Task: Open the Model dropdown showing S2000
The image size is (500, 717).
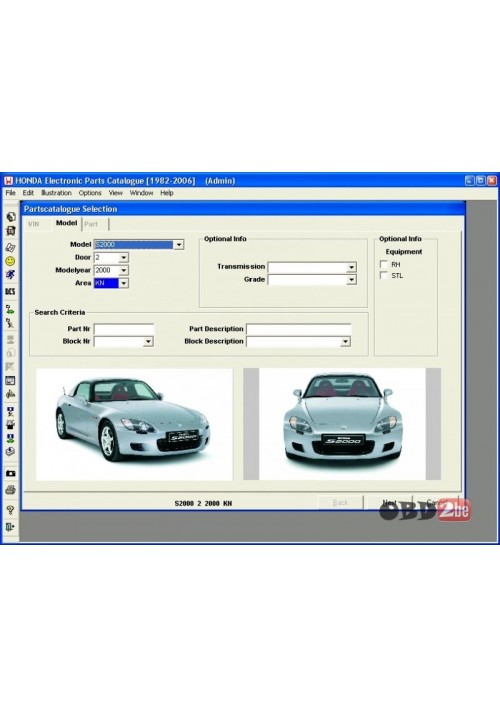Action: point(179,245)
